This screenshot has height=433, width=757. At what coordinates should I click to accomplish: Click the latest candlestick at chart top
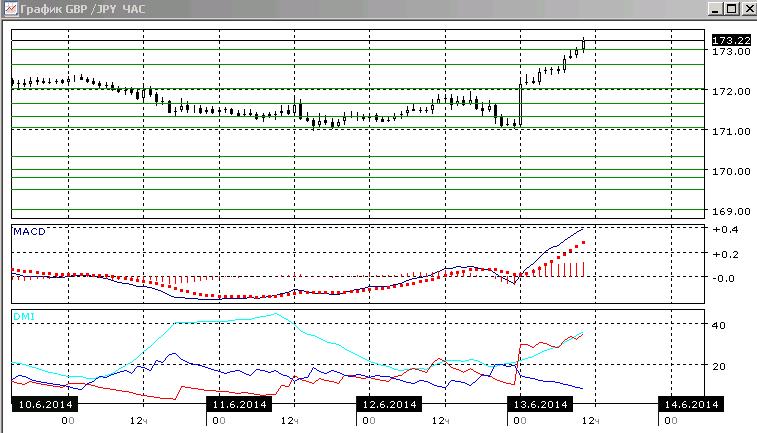pos(584,44)
